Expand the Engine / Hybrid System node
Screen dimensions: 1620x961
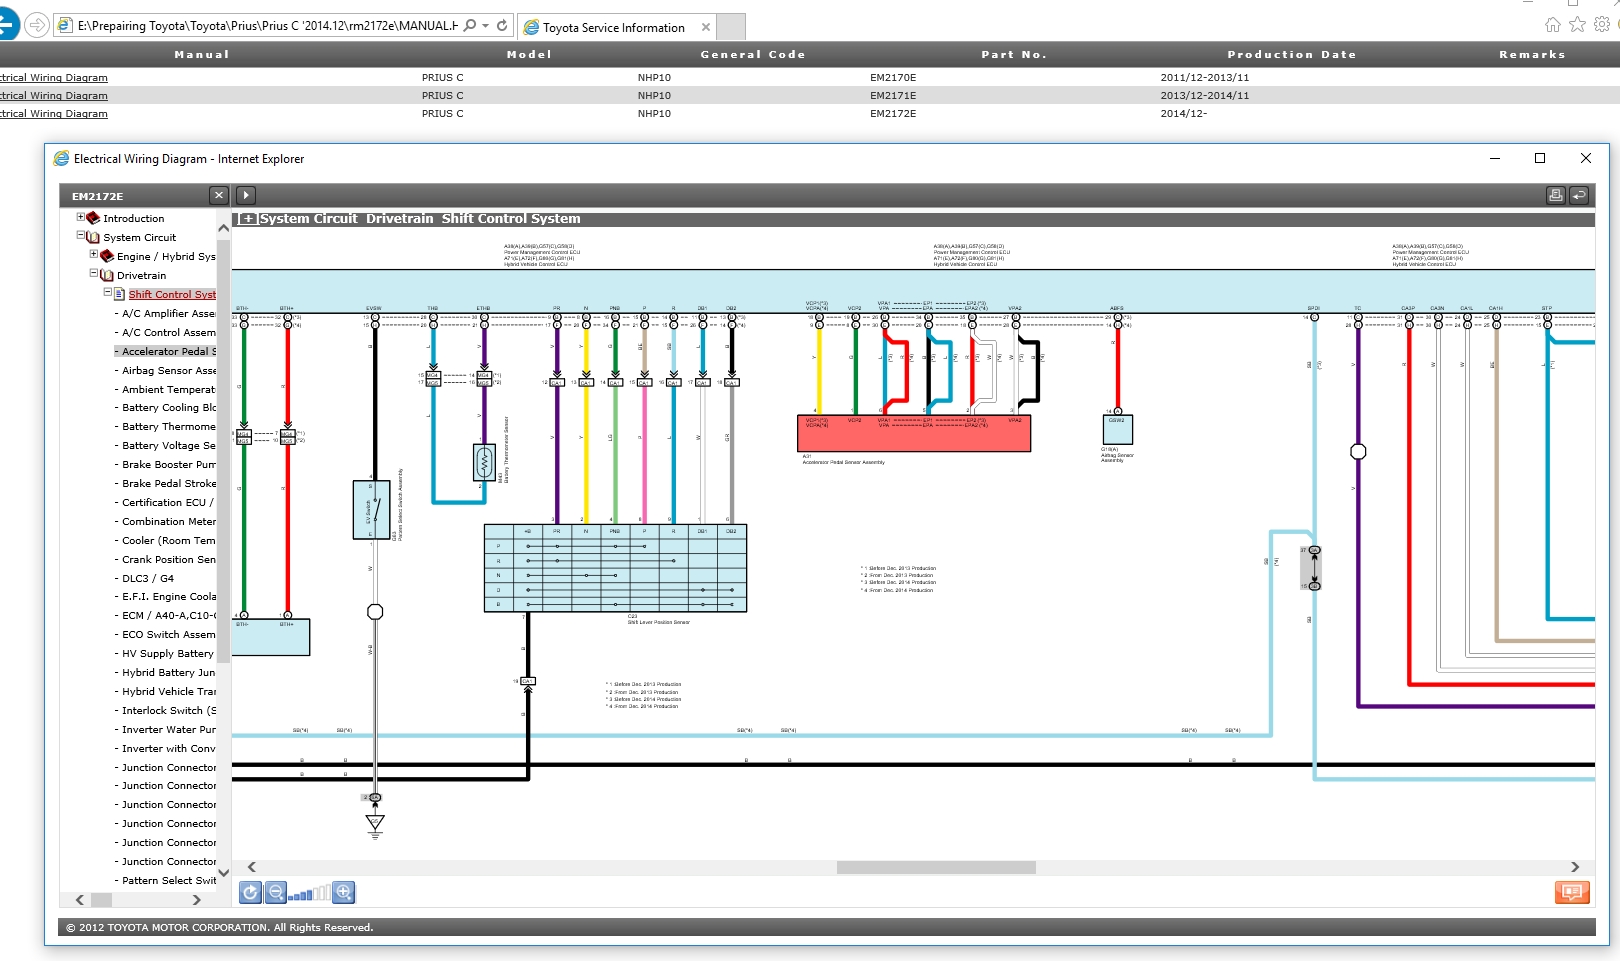(x=94, y=254)
